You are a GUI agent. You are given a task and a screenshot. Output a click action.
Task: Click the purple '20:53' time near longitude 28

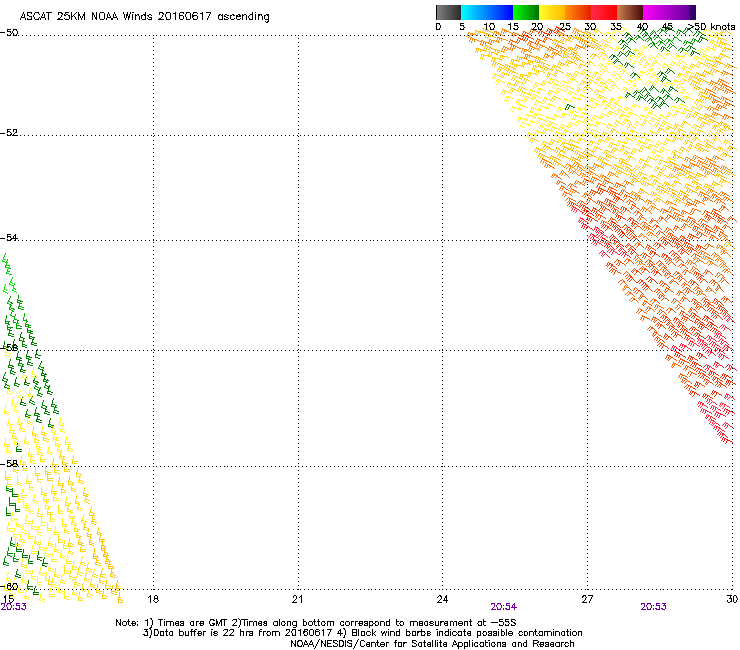[653, 607]
